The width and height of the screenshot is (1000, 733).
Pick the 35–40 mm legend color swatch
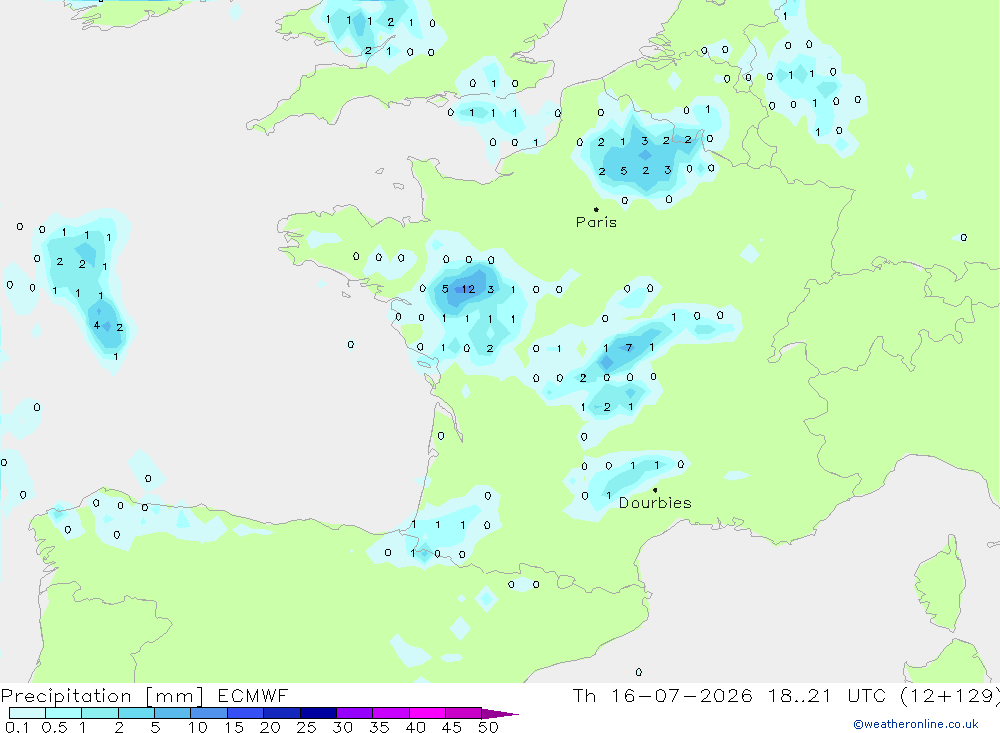[x=390, y=713]
